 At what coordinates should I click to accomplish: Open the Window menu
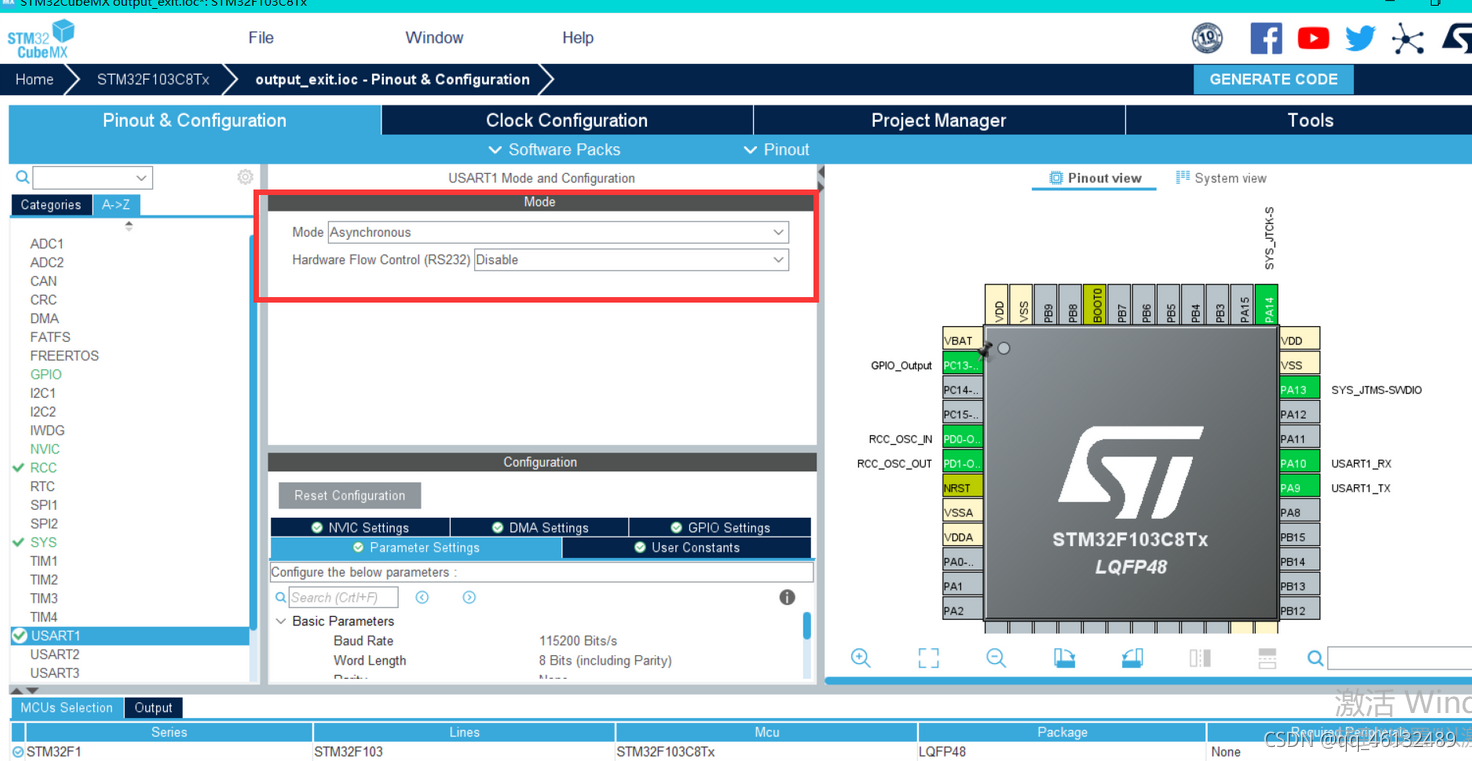(x=434, y=38)
